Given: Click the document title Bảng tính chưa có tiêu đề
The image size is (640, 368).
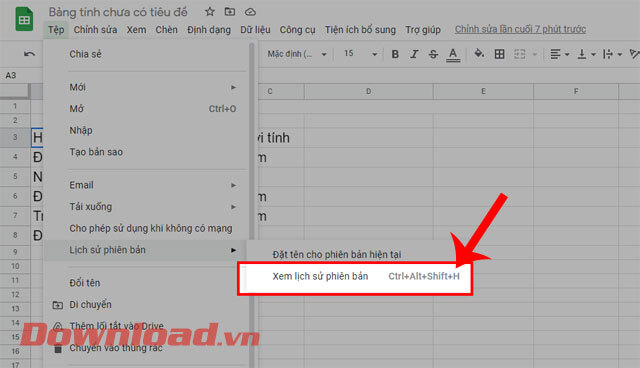Looking at the screenshot, I should [x=118, y=12].
